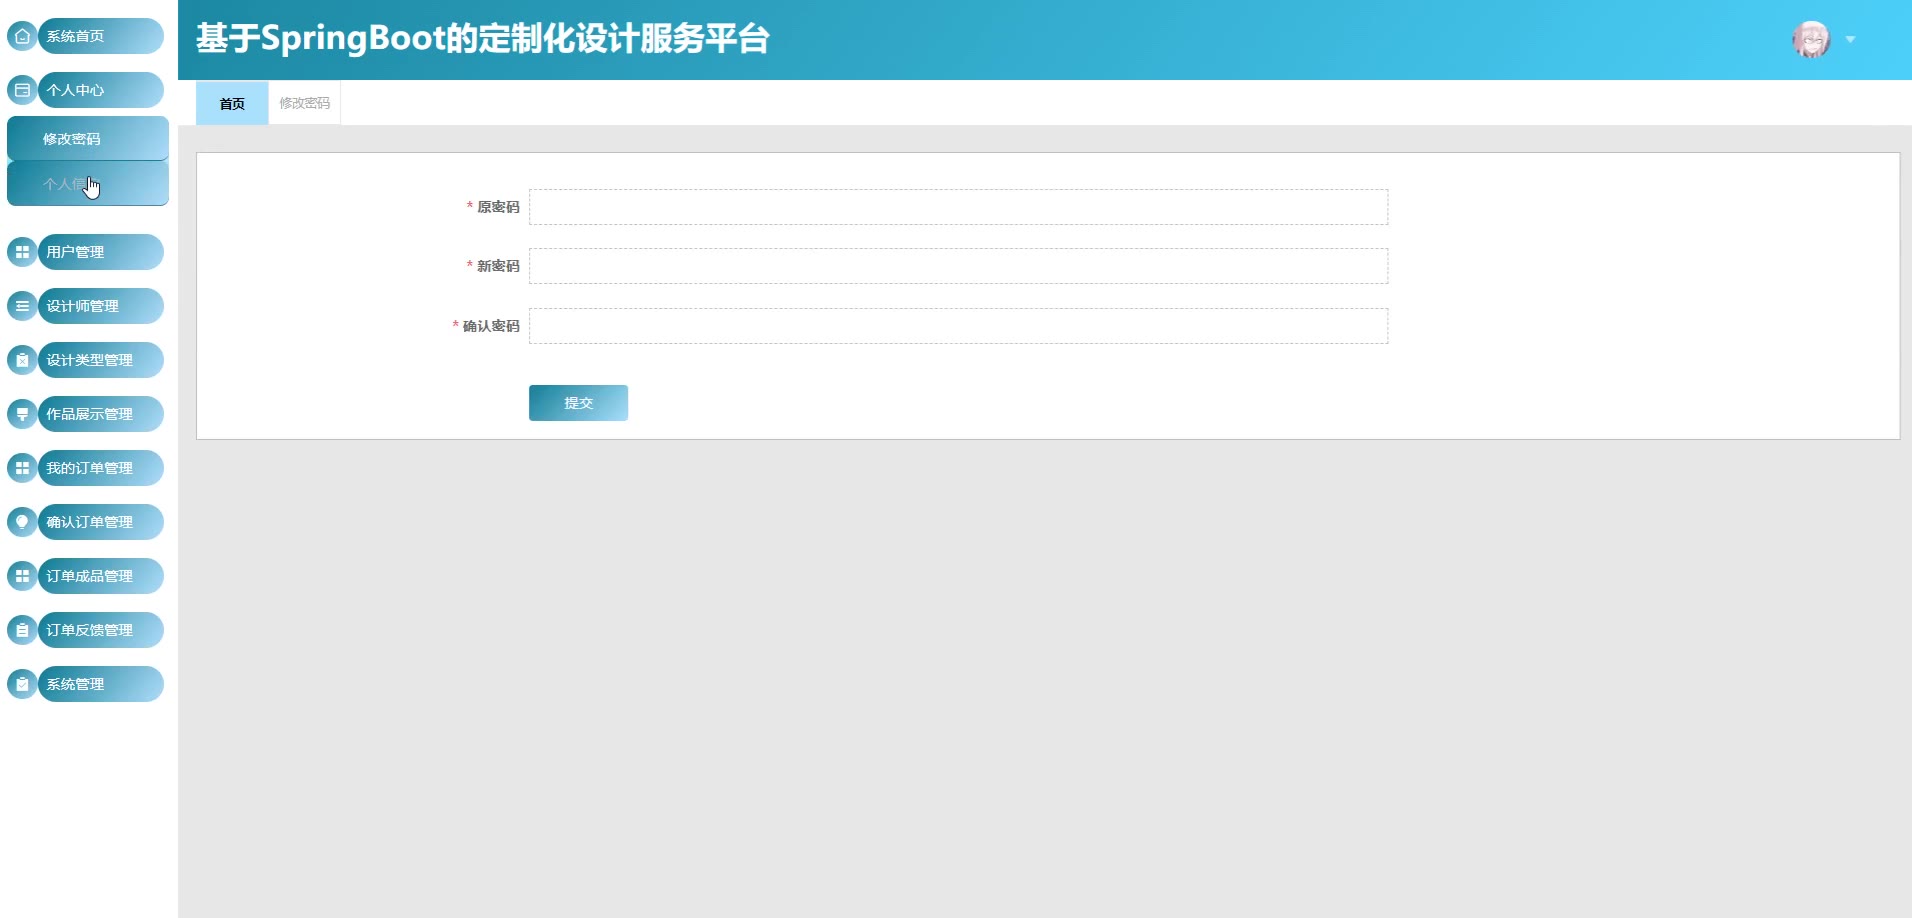The width and height of the screenshot is (1912, 918).
Task: Open the 系统管理 menu
Action: [x=100, y=684]
